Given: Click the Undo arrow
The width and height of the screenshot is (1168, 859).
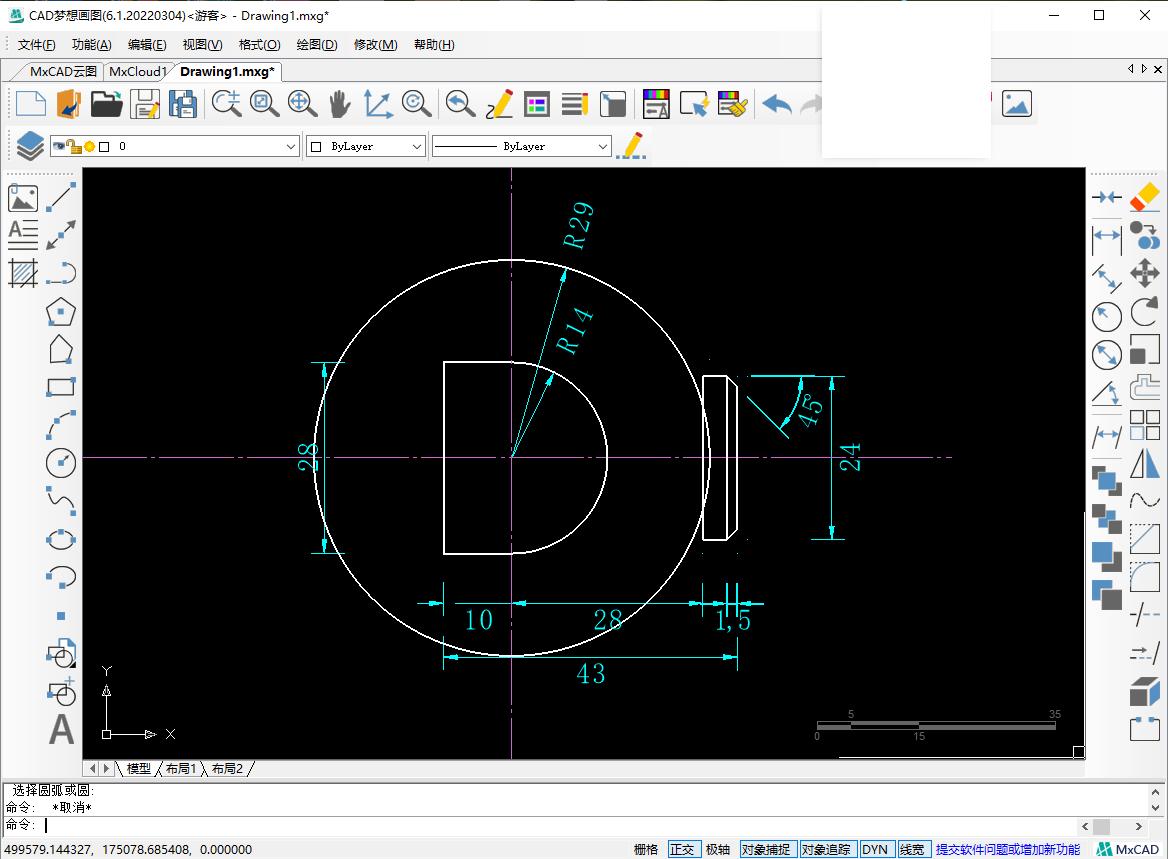Looking at the screenshot, I should click(x=776, y=104).
